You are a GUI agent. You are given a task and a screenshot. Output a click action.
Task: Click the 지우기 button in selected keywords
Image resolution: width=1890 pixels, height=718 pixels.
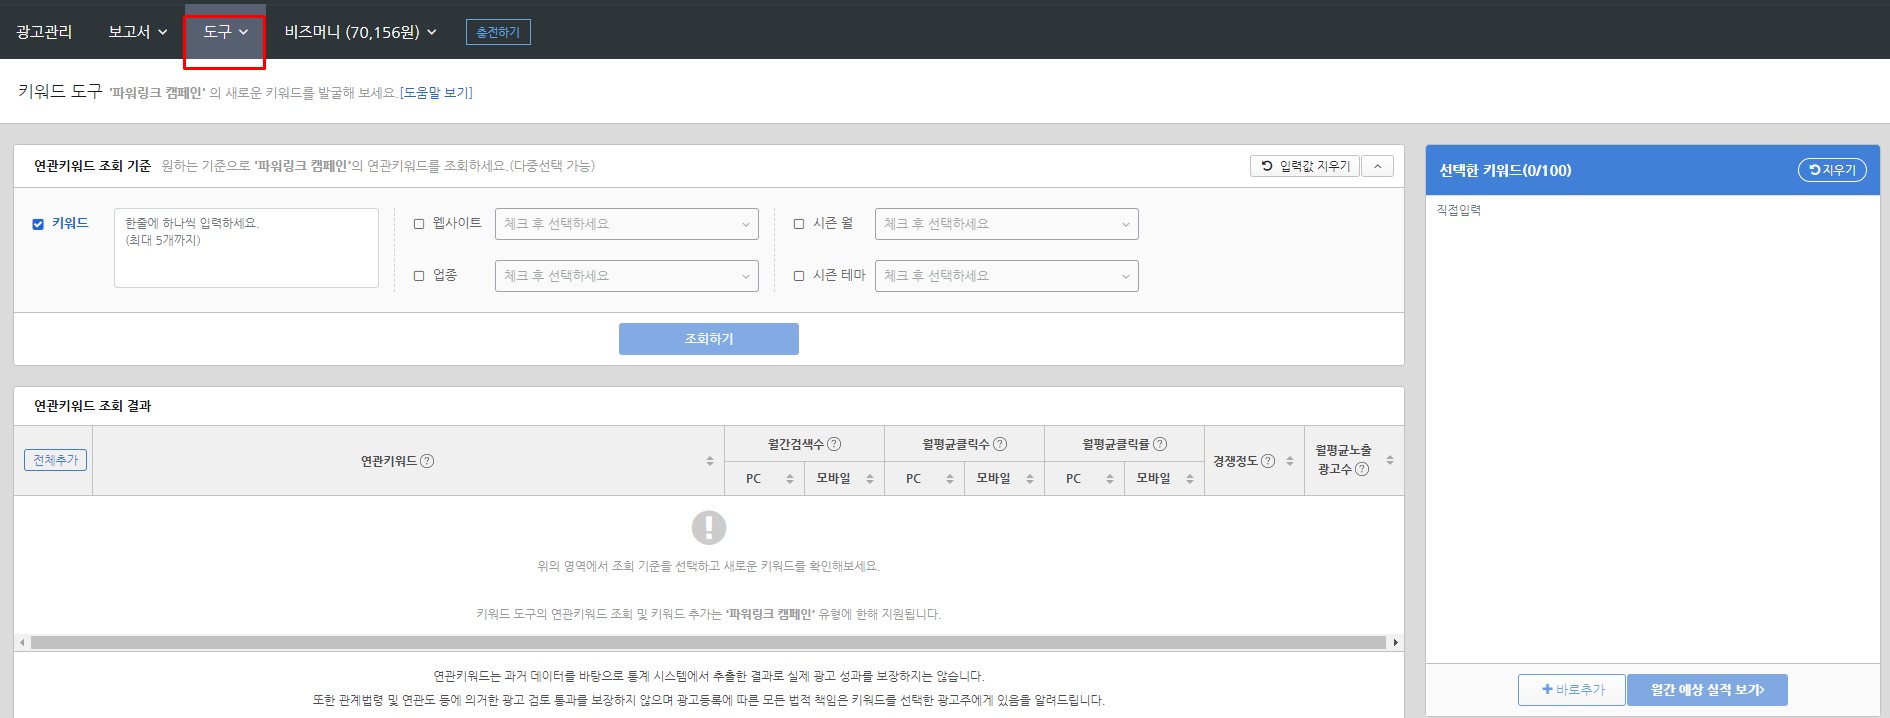[x=1832, y=170]
